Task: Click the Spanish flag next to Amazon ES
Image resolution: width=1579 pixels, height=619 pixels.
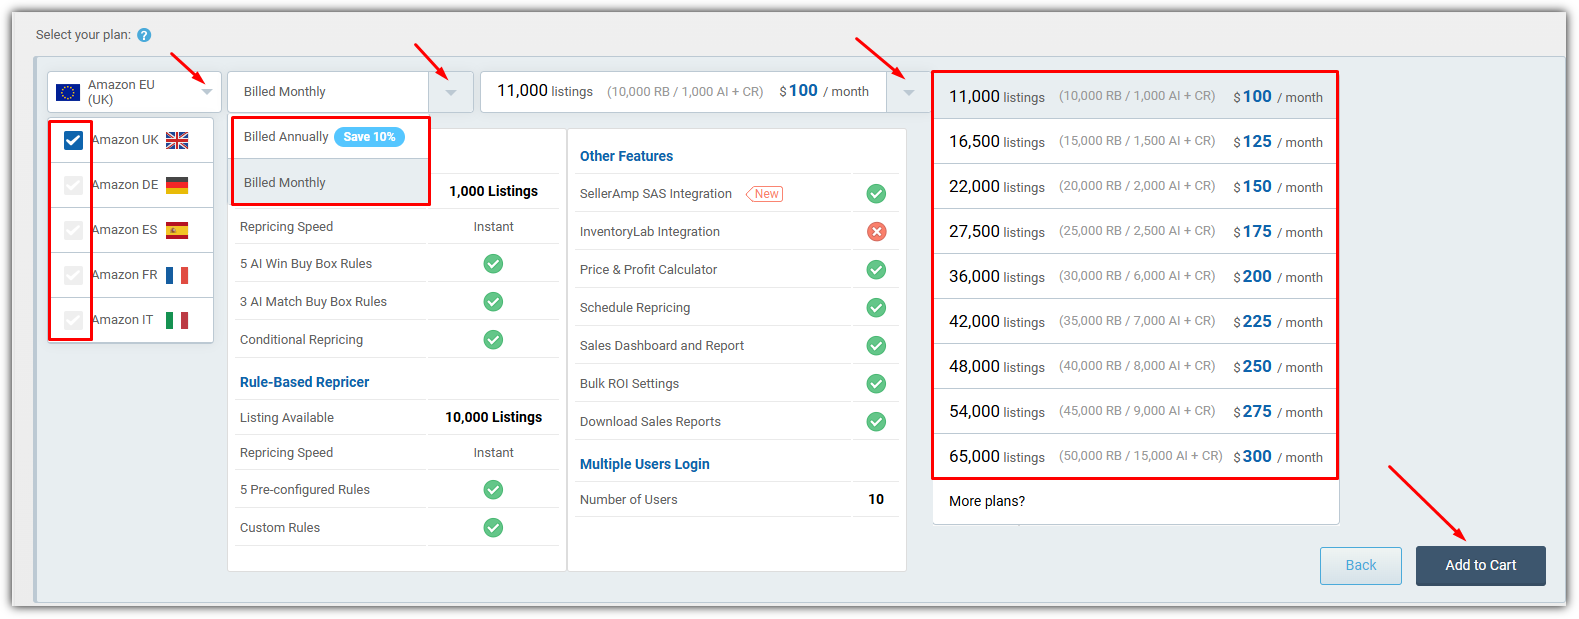Action: 177,230
